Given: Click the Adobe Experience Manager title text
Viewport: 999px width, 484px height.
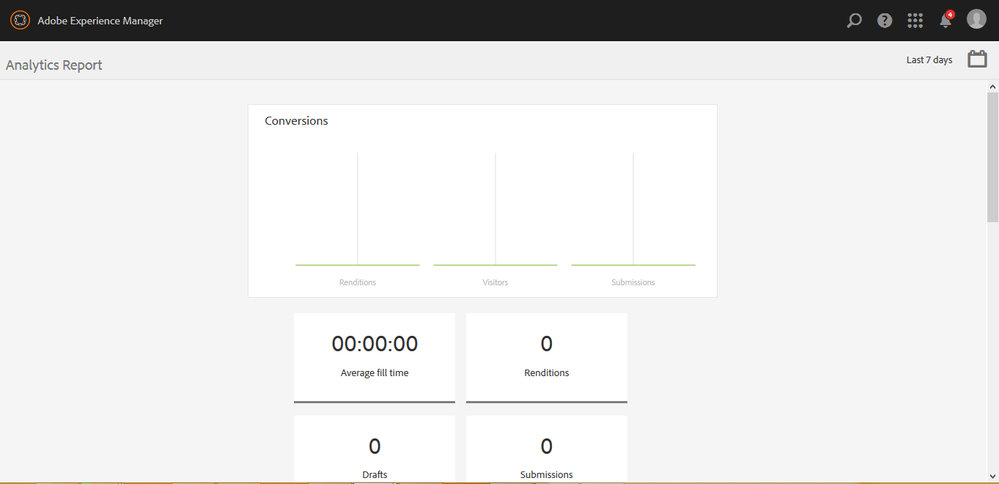Looking at the screenshot, I should click(x=100, y=21).
